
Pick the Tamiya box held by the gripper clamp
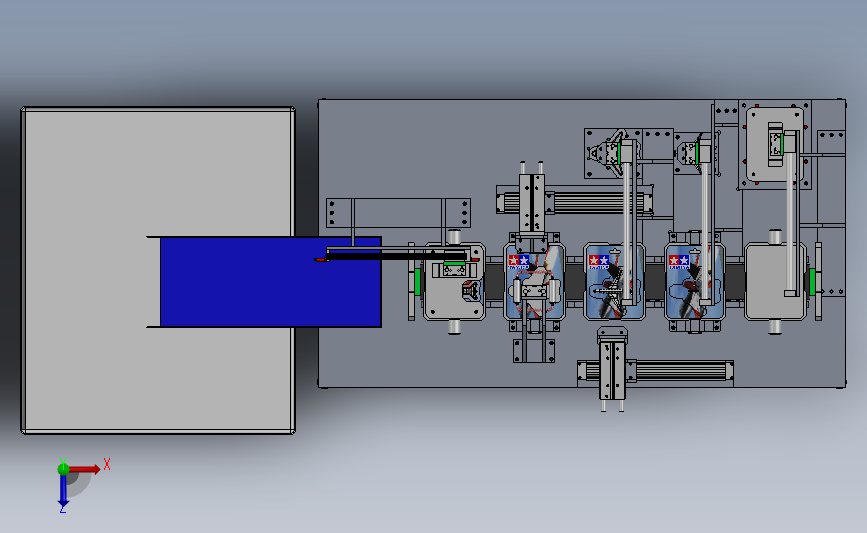534,281
